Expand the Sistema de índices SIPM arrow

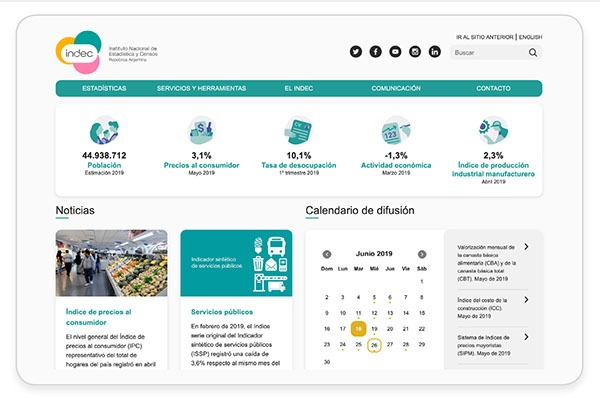[527, 337]
